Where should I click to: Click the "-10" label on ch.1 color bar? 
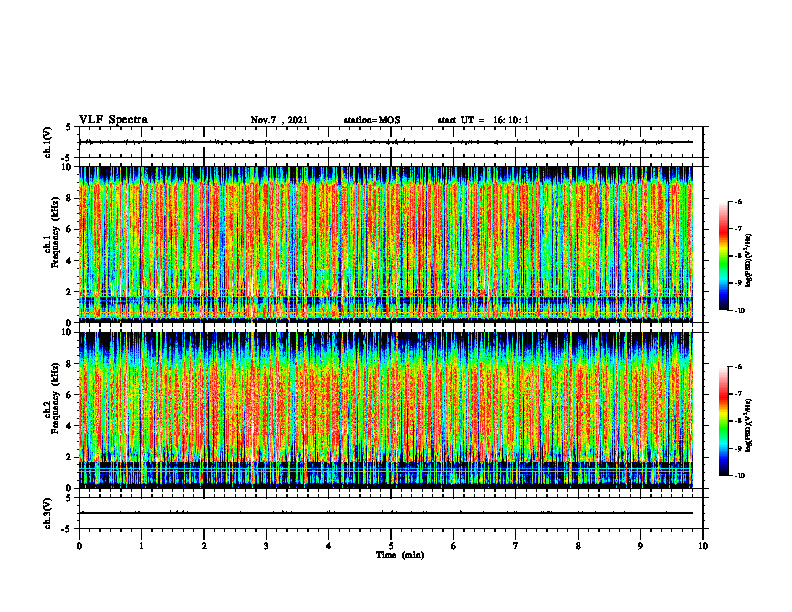[x=739, y=311]
